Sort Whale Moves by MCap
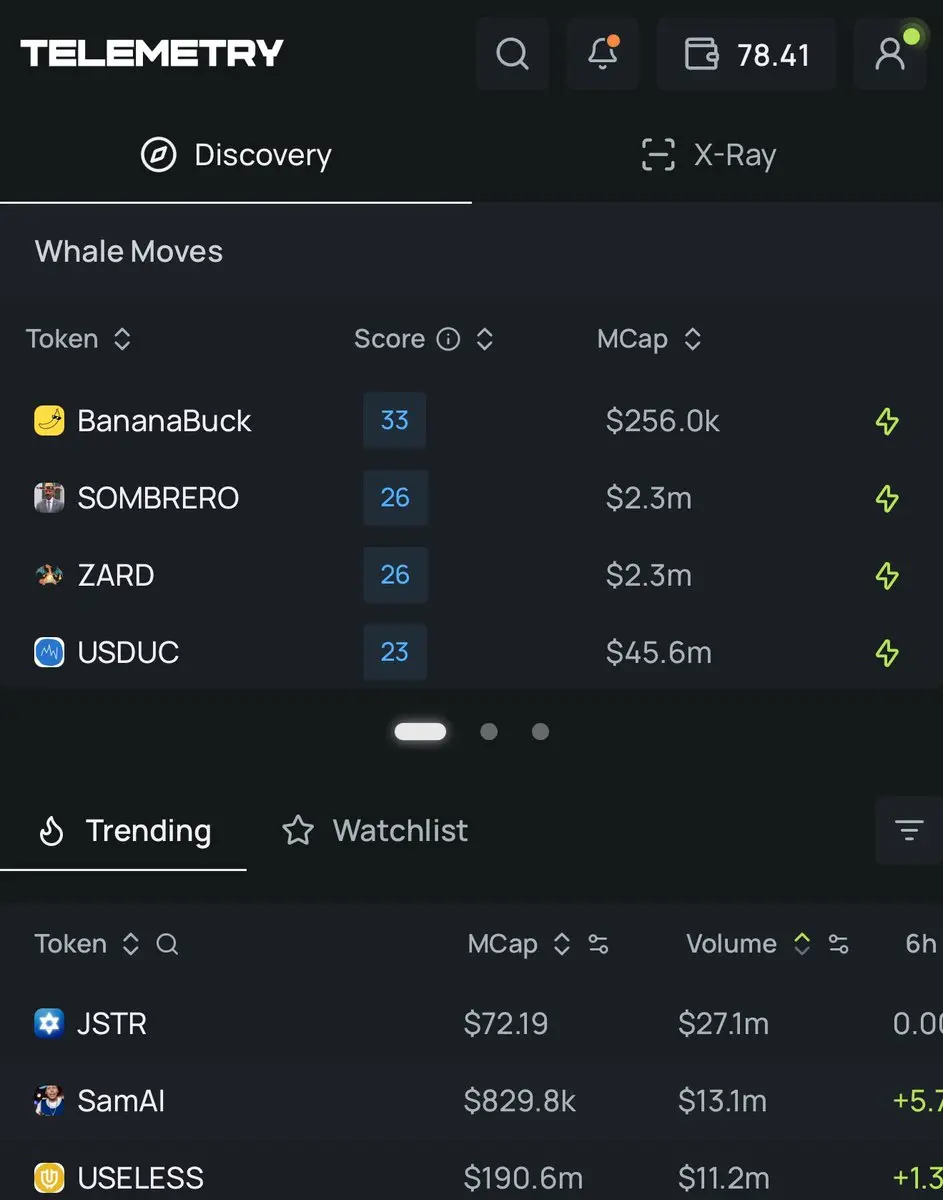Viewport: 943px width, 1200px height. click(x=692, y=340)
